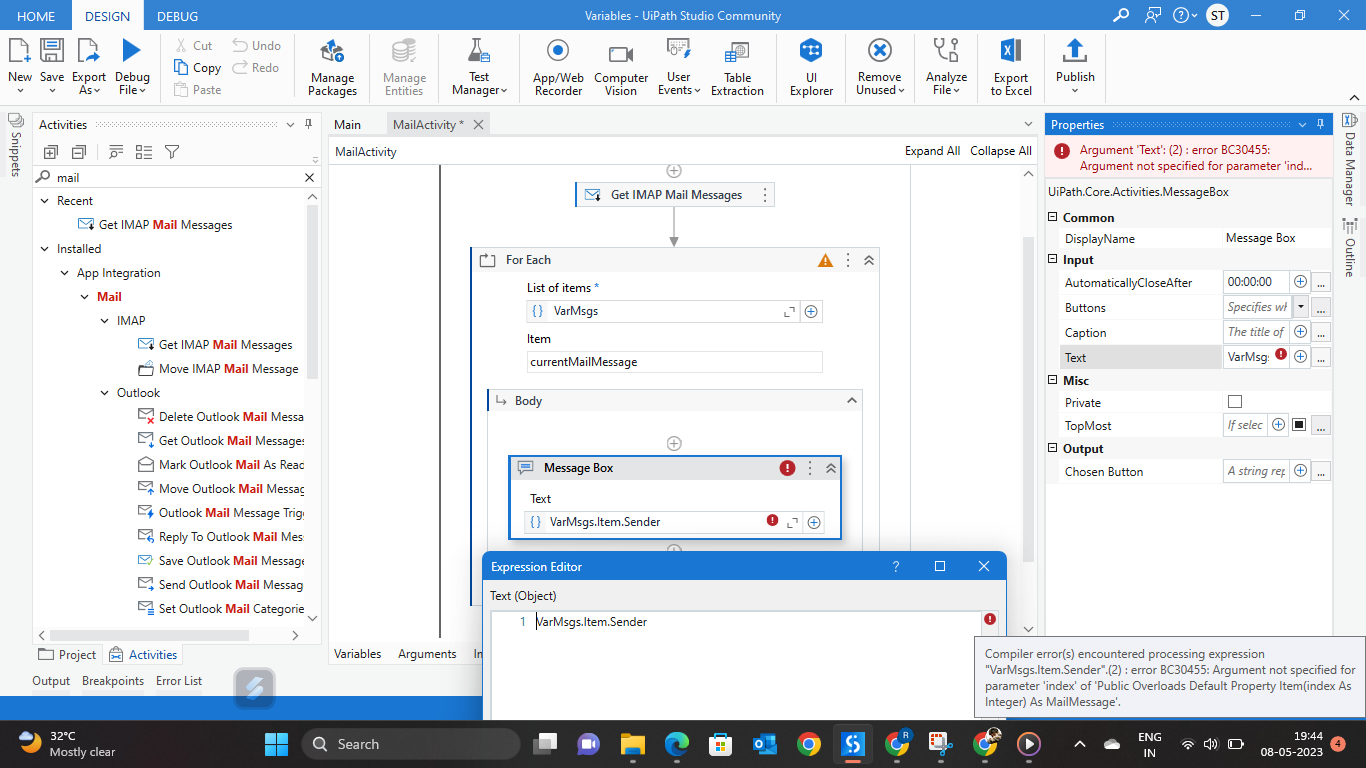Switch to the Project panel tab

point(67,655)
